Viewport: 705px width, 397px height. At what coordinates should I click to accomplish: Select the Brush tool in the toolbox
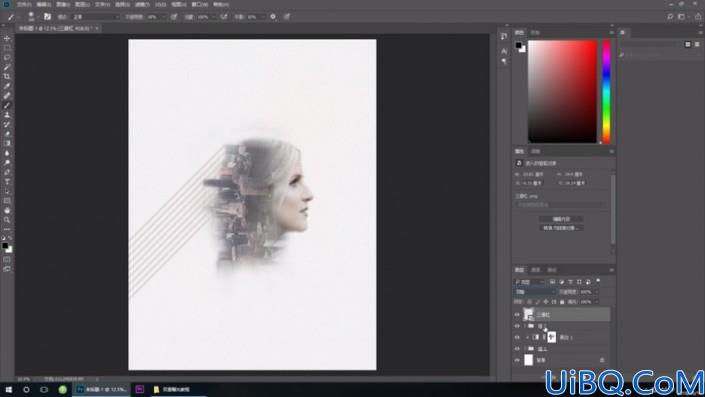click(x=7, y=105)
